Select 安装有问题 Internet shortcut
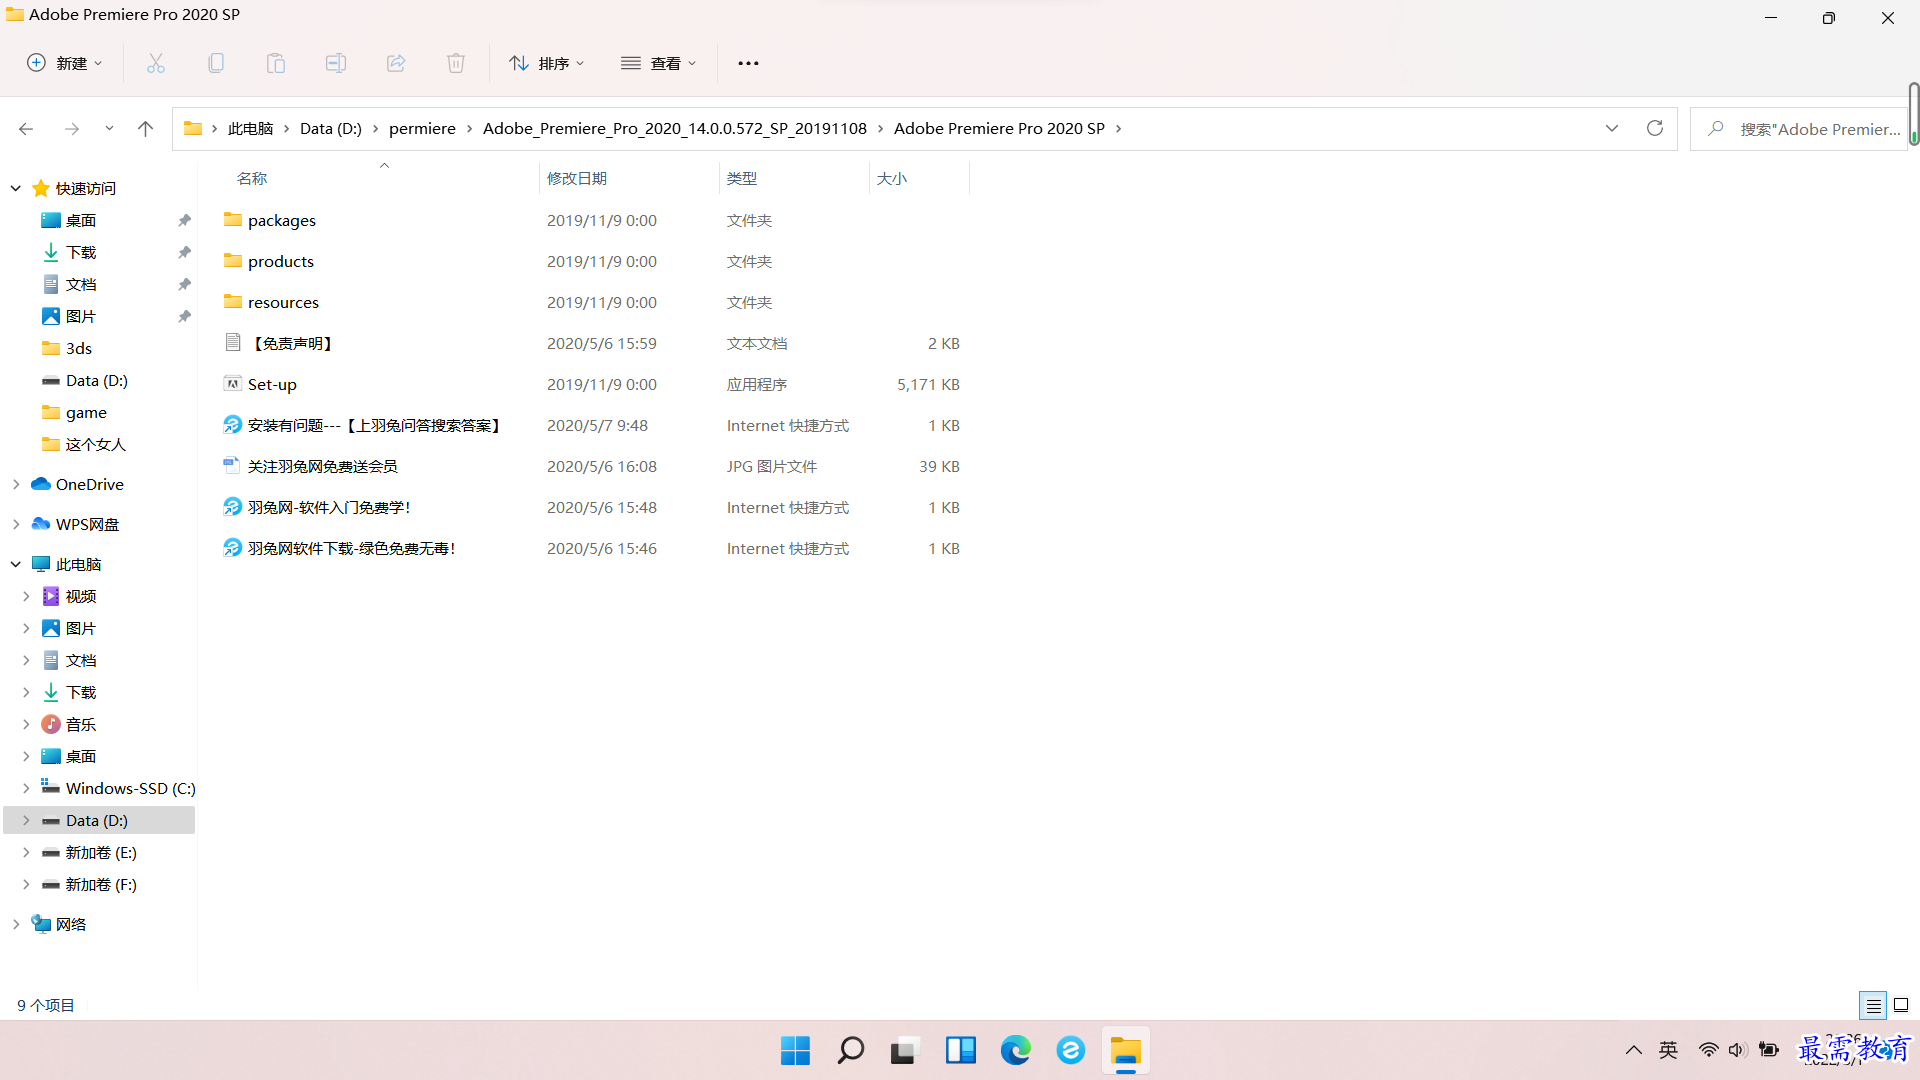Screen dimensions: 1920x1080 tap(373, 425)
